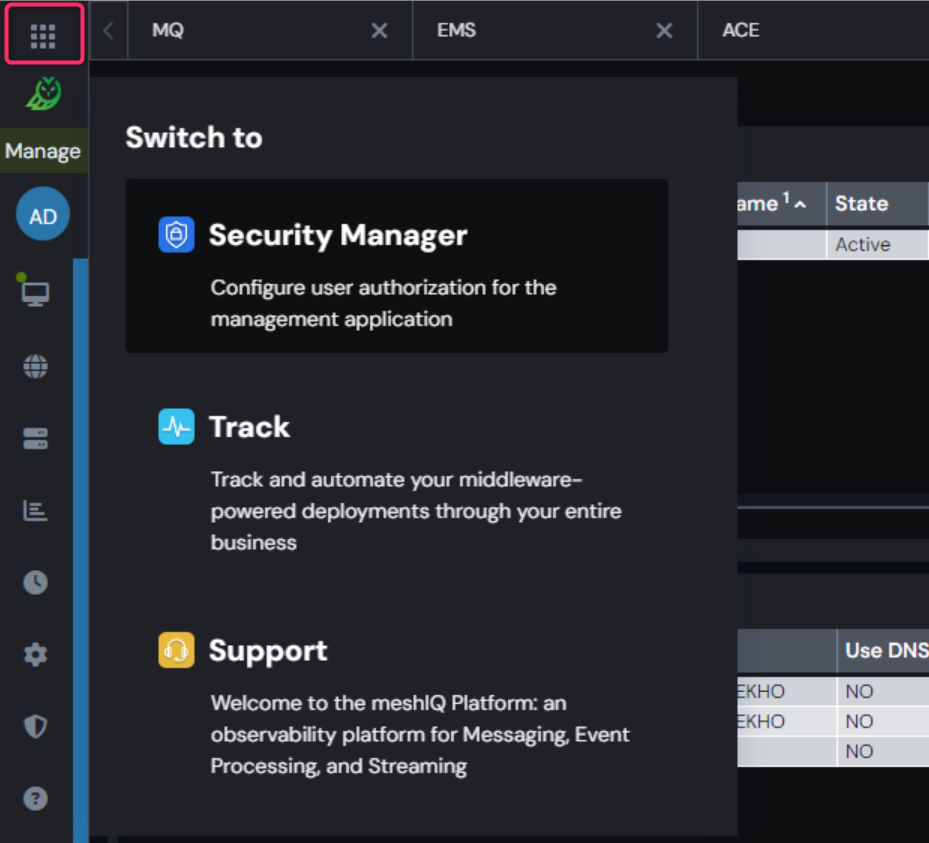Open the settings gear icon
Screen dimensions: 929x843
pyautogui.click(x=36, y=655)
